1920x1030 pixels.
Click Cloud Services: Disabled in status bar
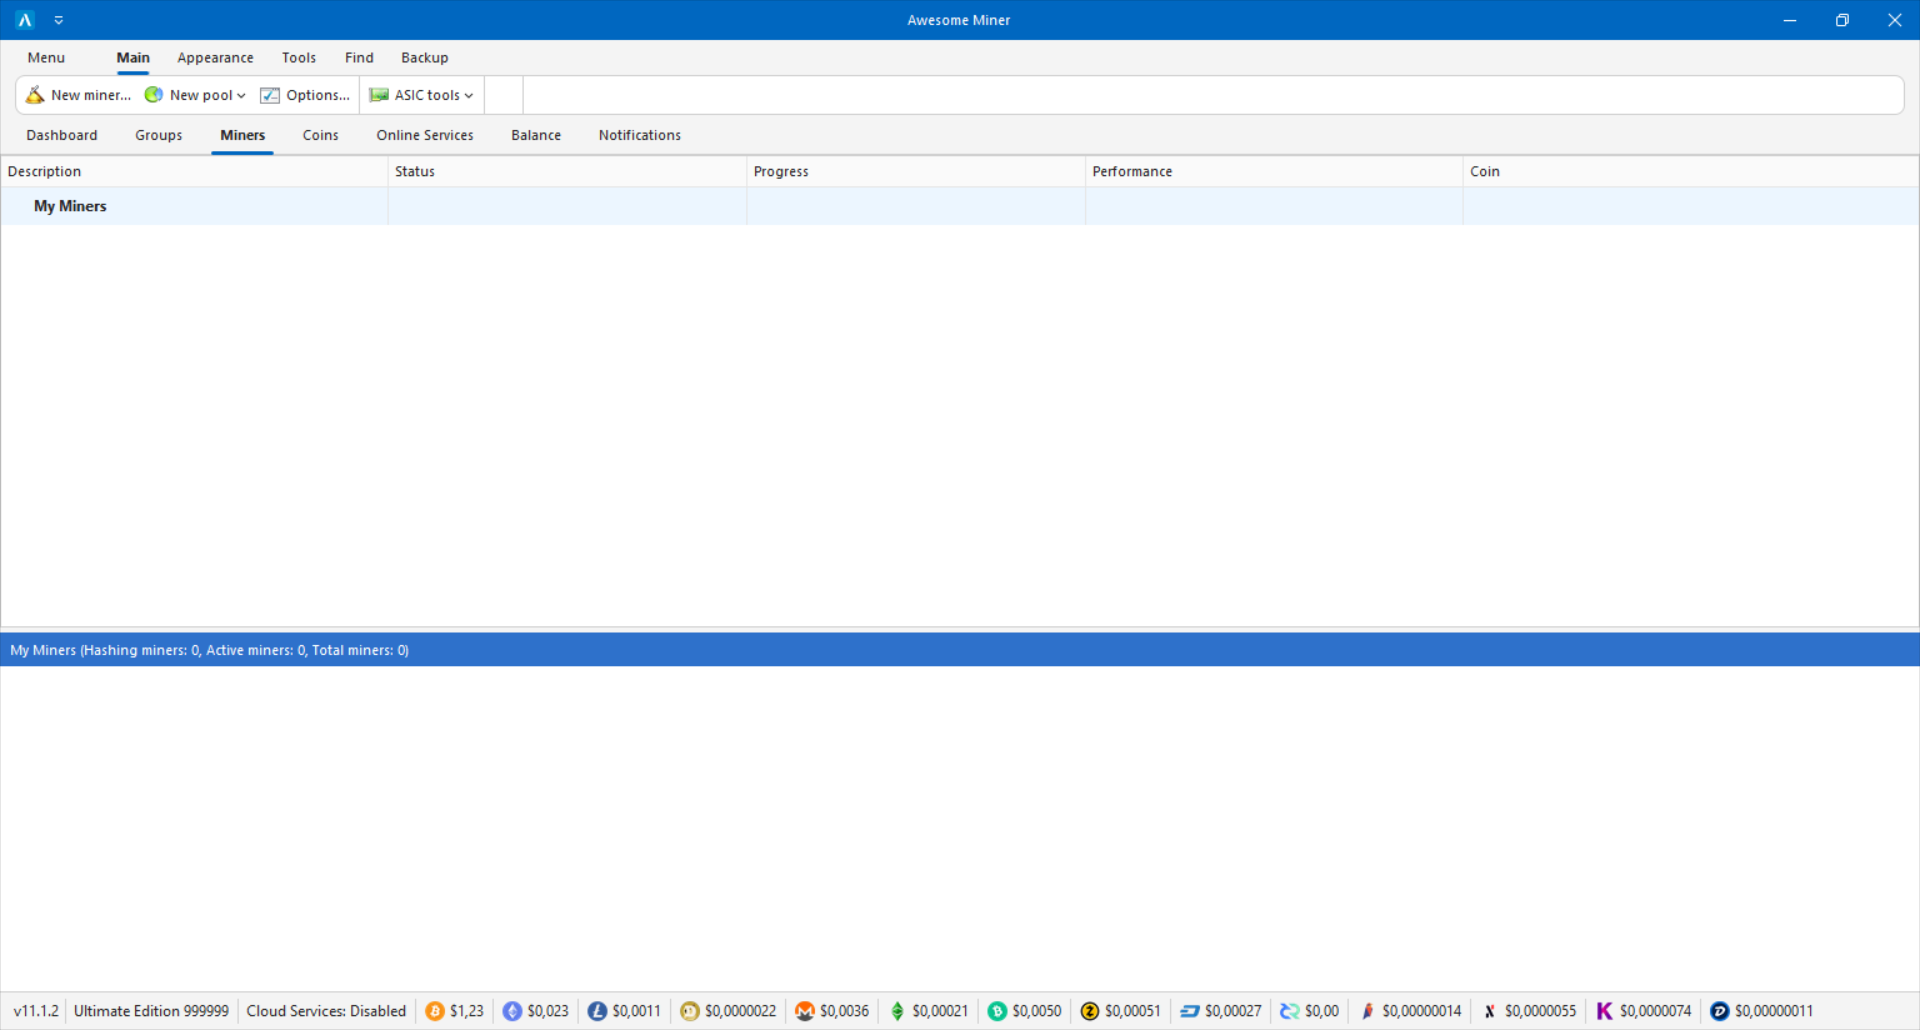point(326,1011)
